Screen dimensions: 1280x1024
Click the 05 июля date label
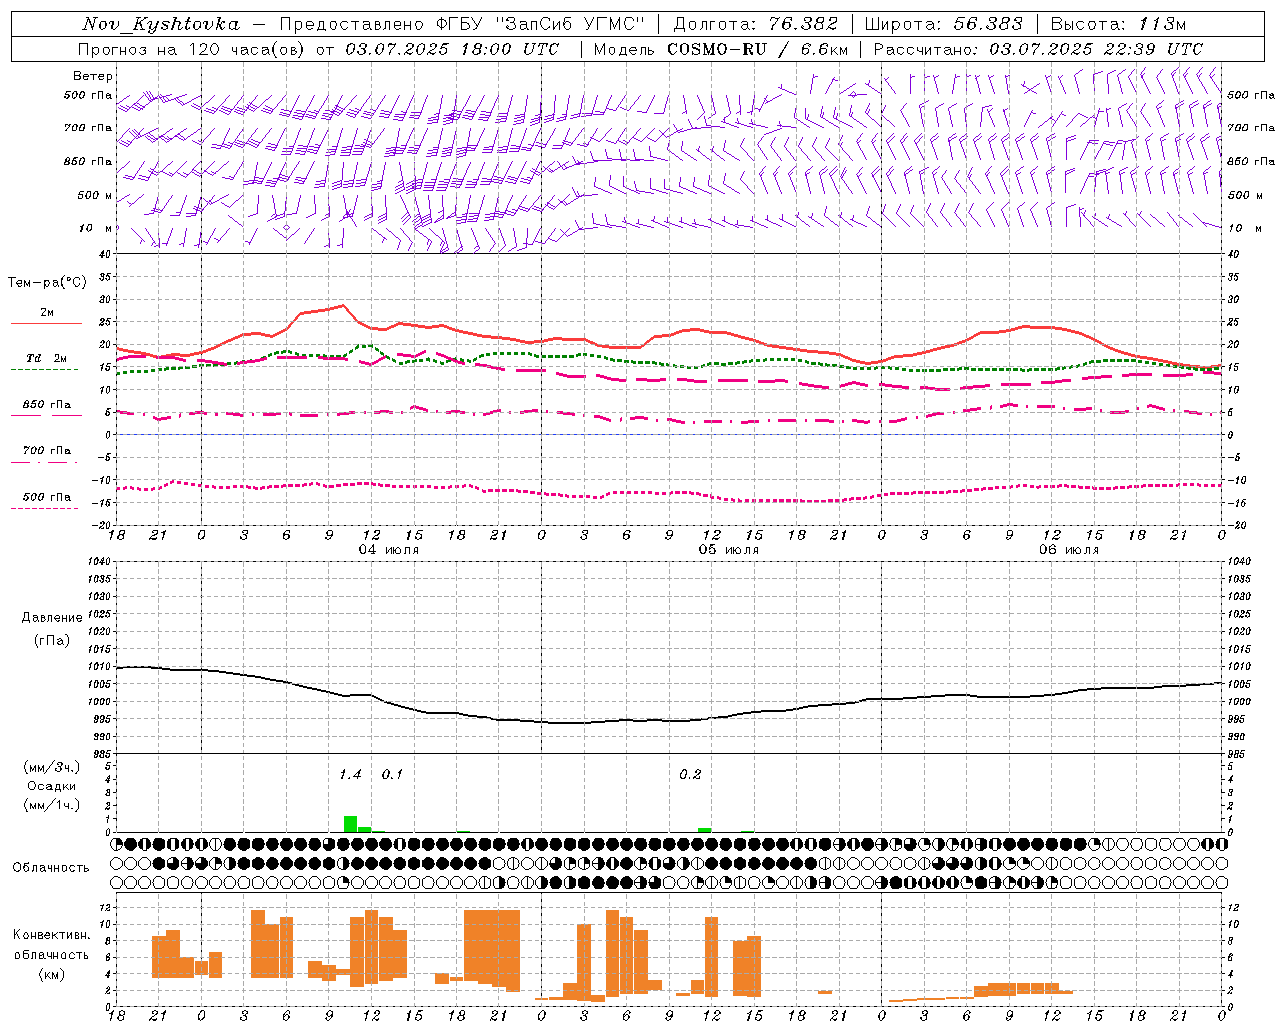(x=729, y=550)
